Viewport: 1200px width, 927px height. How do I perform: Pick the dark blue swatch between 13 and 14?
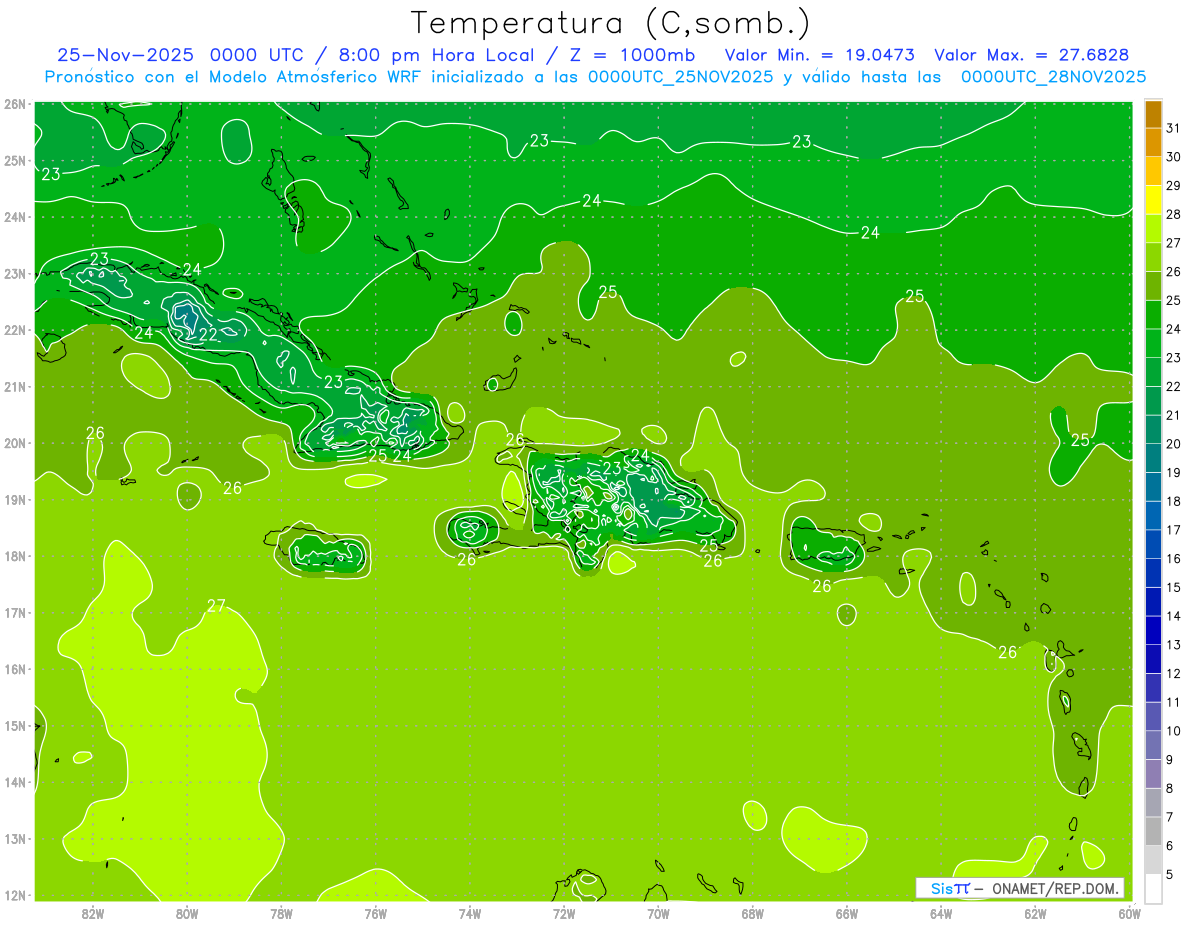1153,630
